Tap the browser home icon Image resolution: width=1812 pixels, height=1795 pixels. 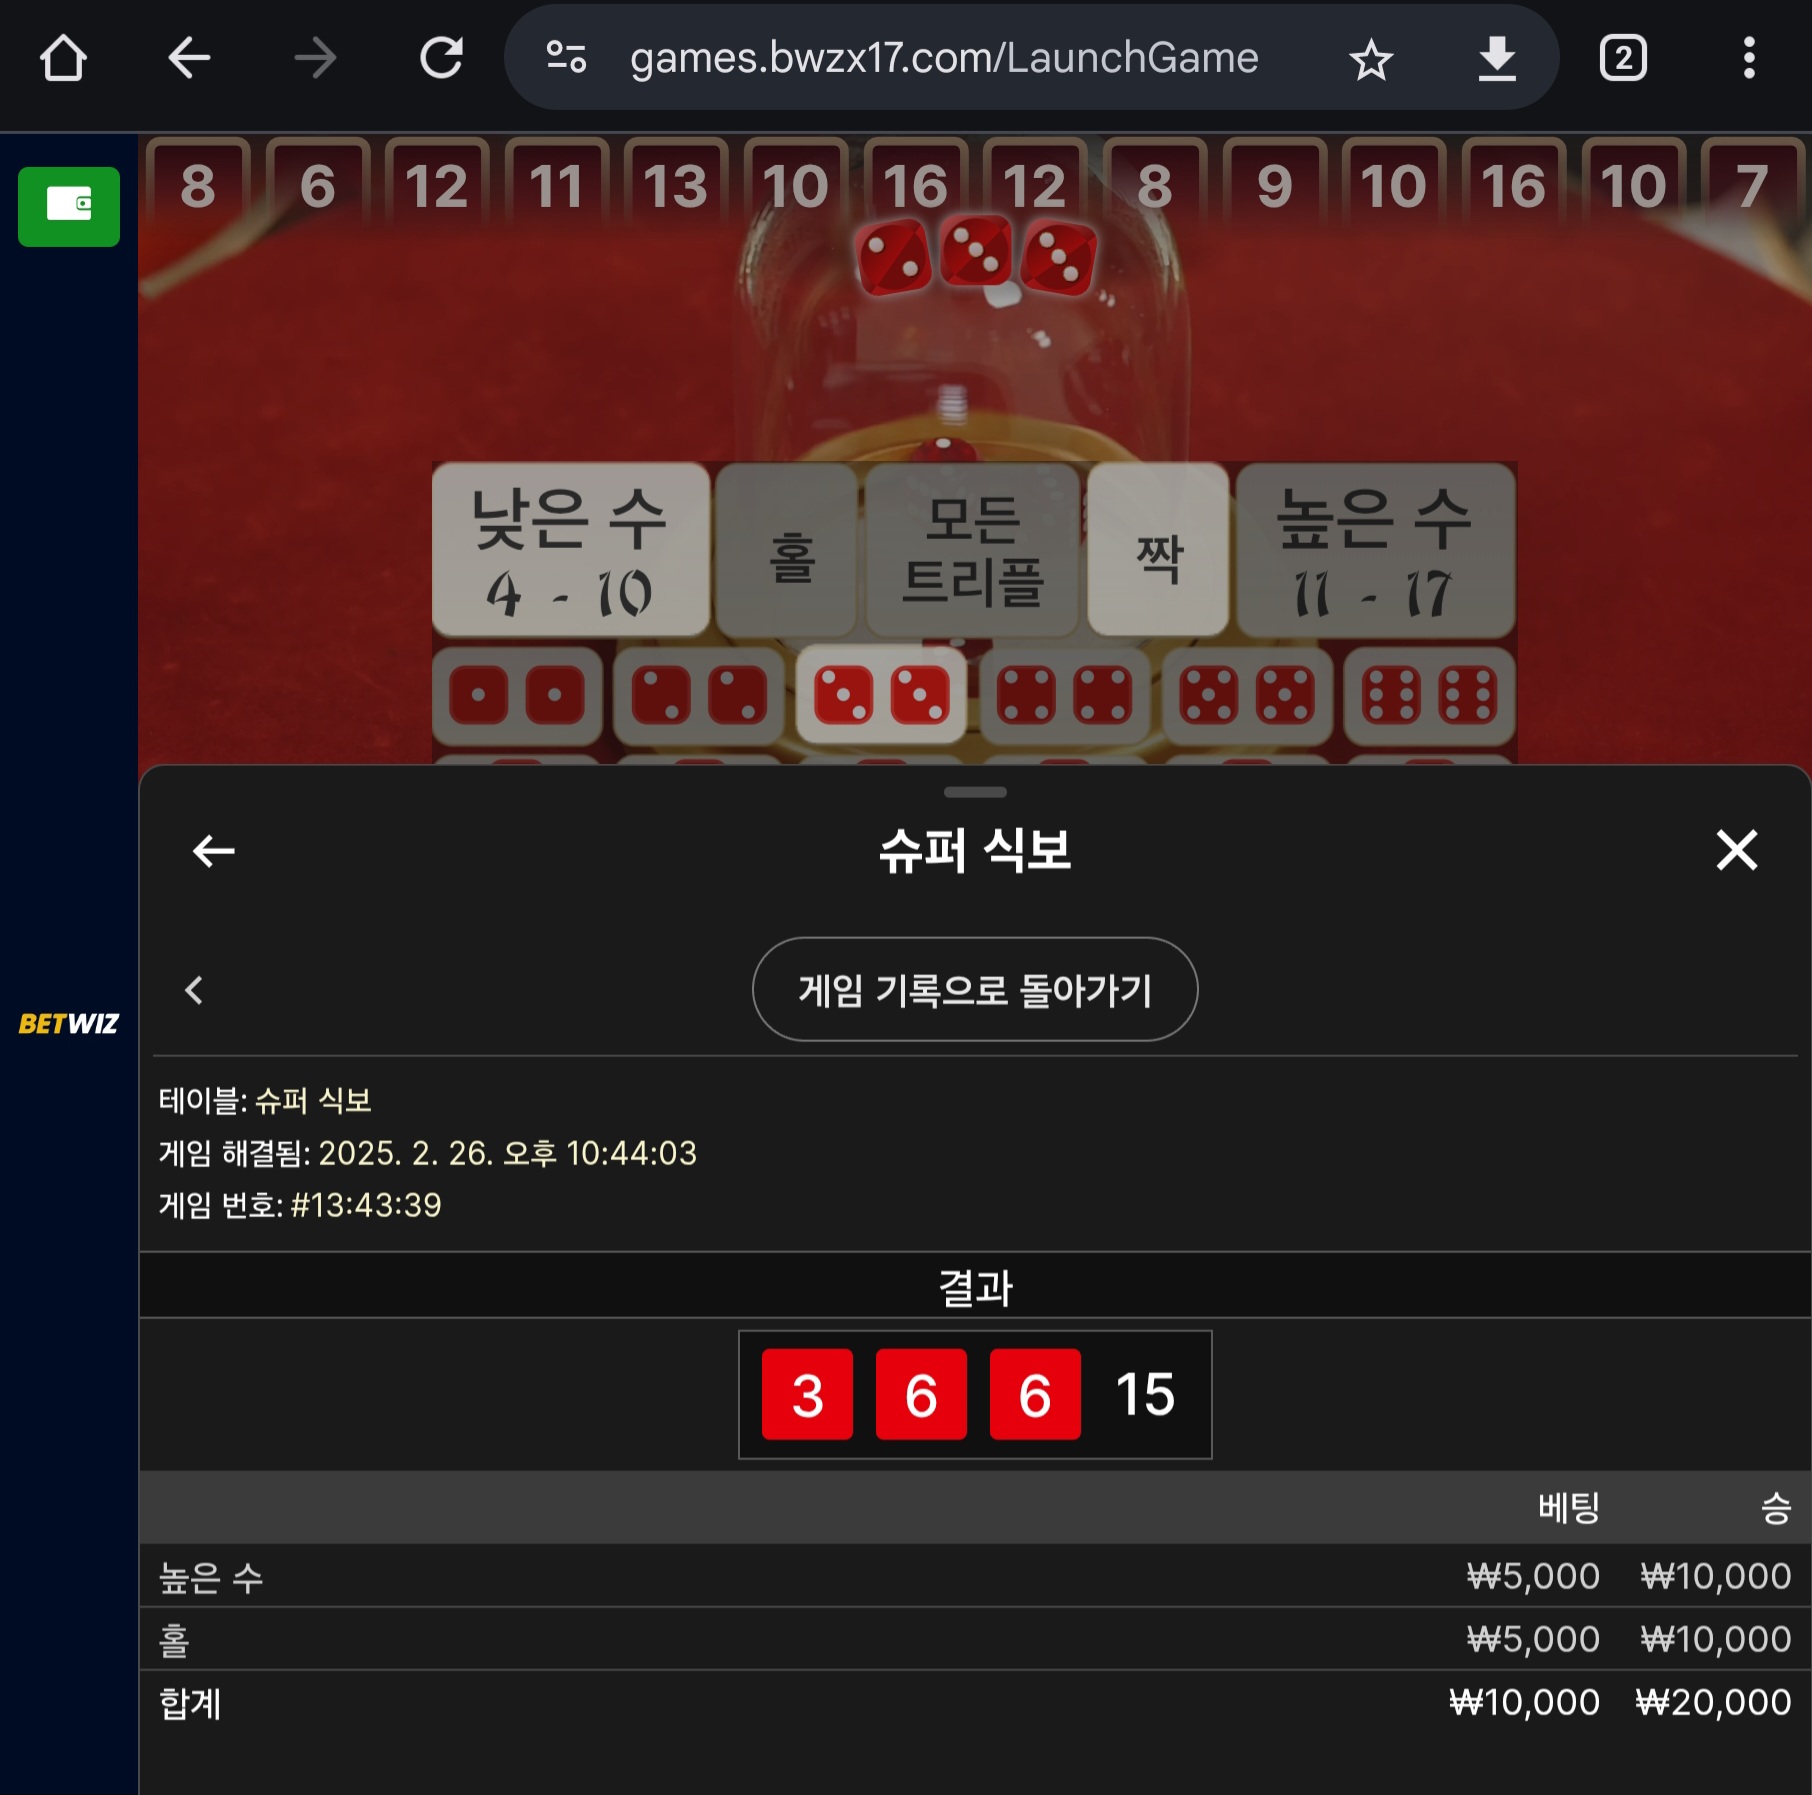63,58
